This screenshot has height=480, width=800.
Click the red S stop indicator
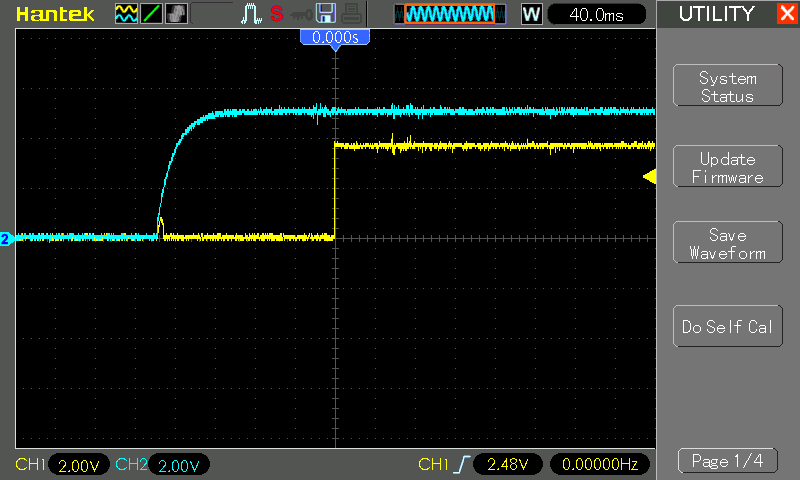[x=276, y=14]
